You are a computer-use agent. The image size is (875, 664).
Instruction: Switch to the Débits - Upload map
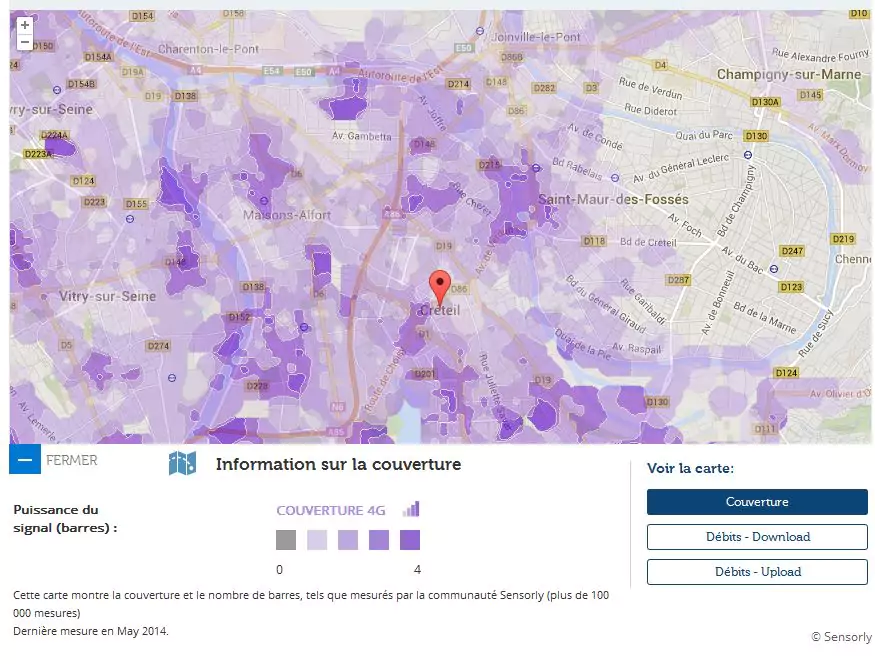click(x=757, y=572)
